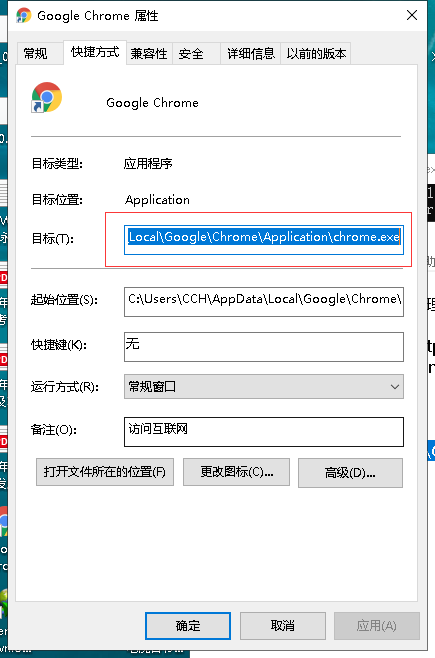This screenshot has height=658, width=435.
Task: Open the 以前的版本 tab
Action: [316, 54]
